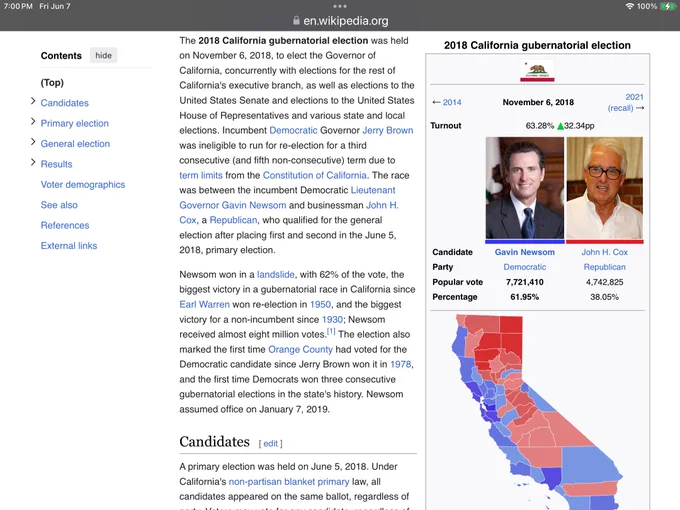Tap the three-dot multitasking icon at the top
Viewport: 680px width, 510px height.
[x=340, y=6]
